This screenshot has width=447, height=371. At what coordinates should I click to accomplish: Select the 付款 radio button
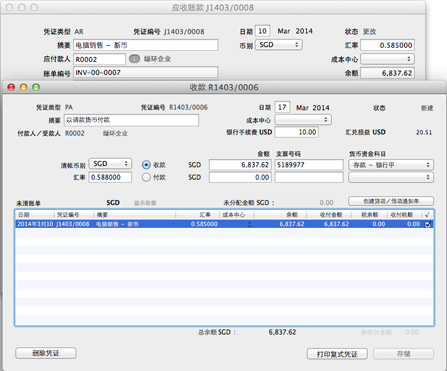click(x=146, y=177)
